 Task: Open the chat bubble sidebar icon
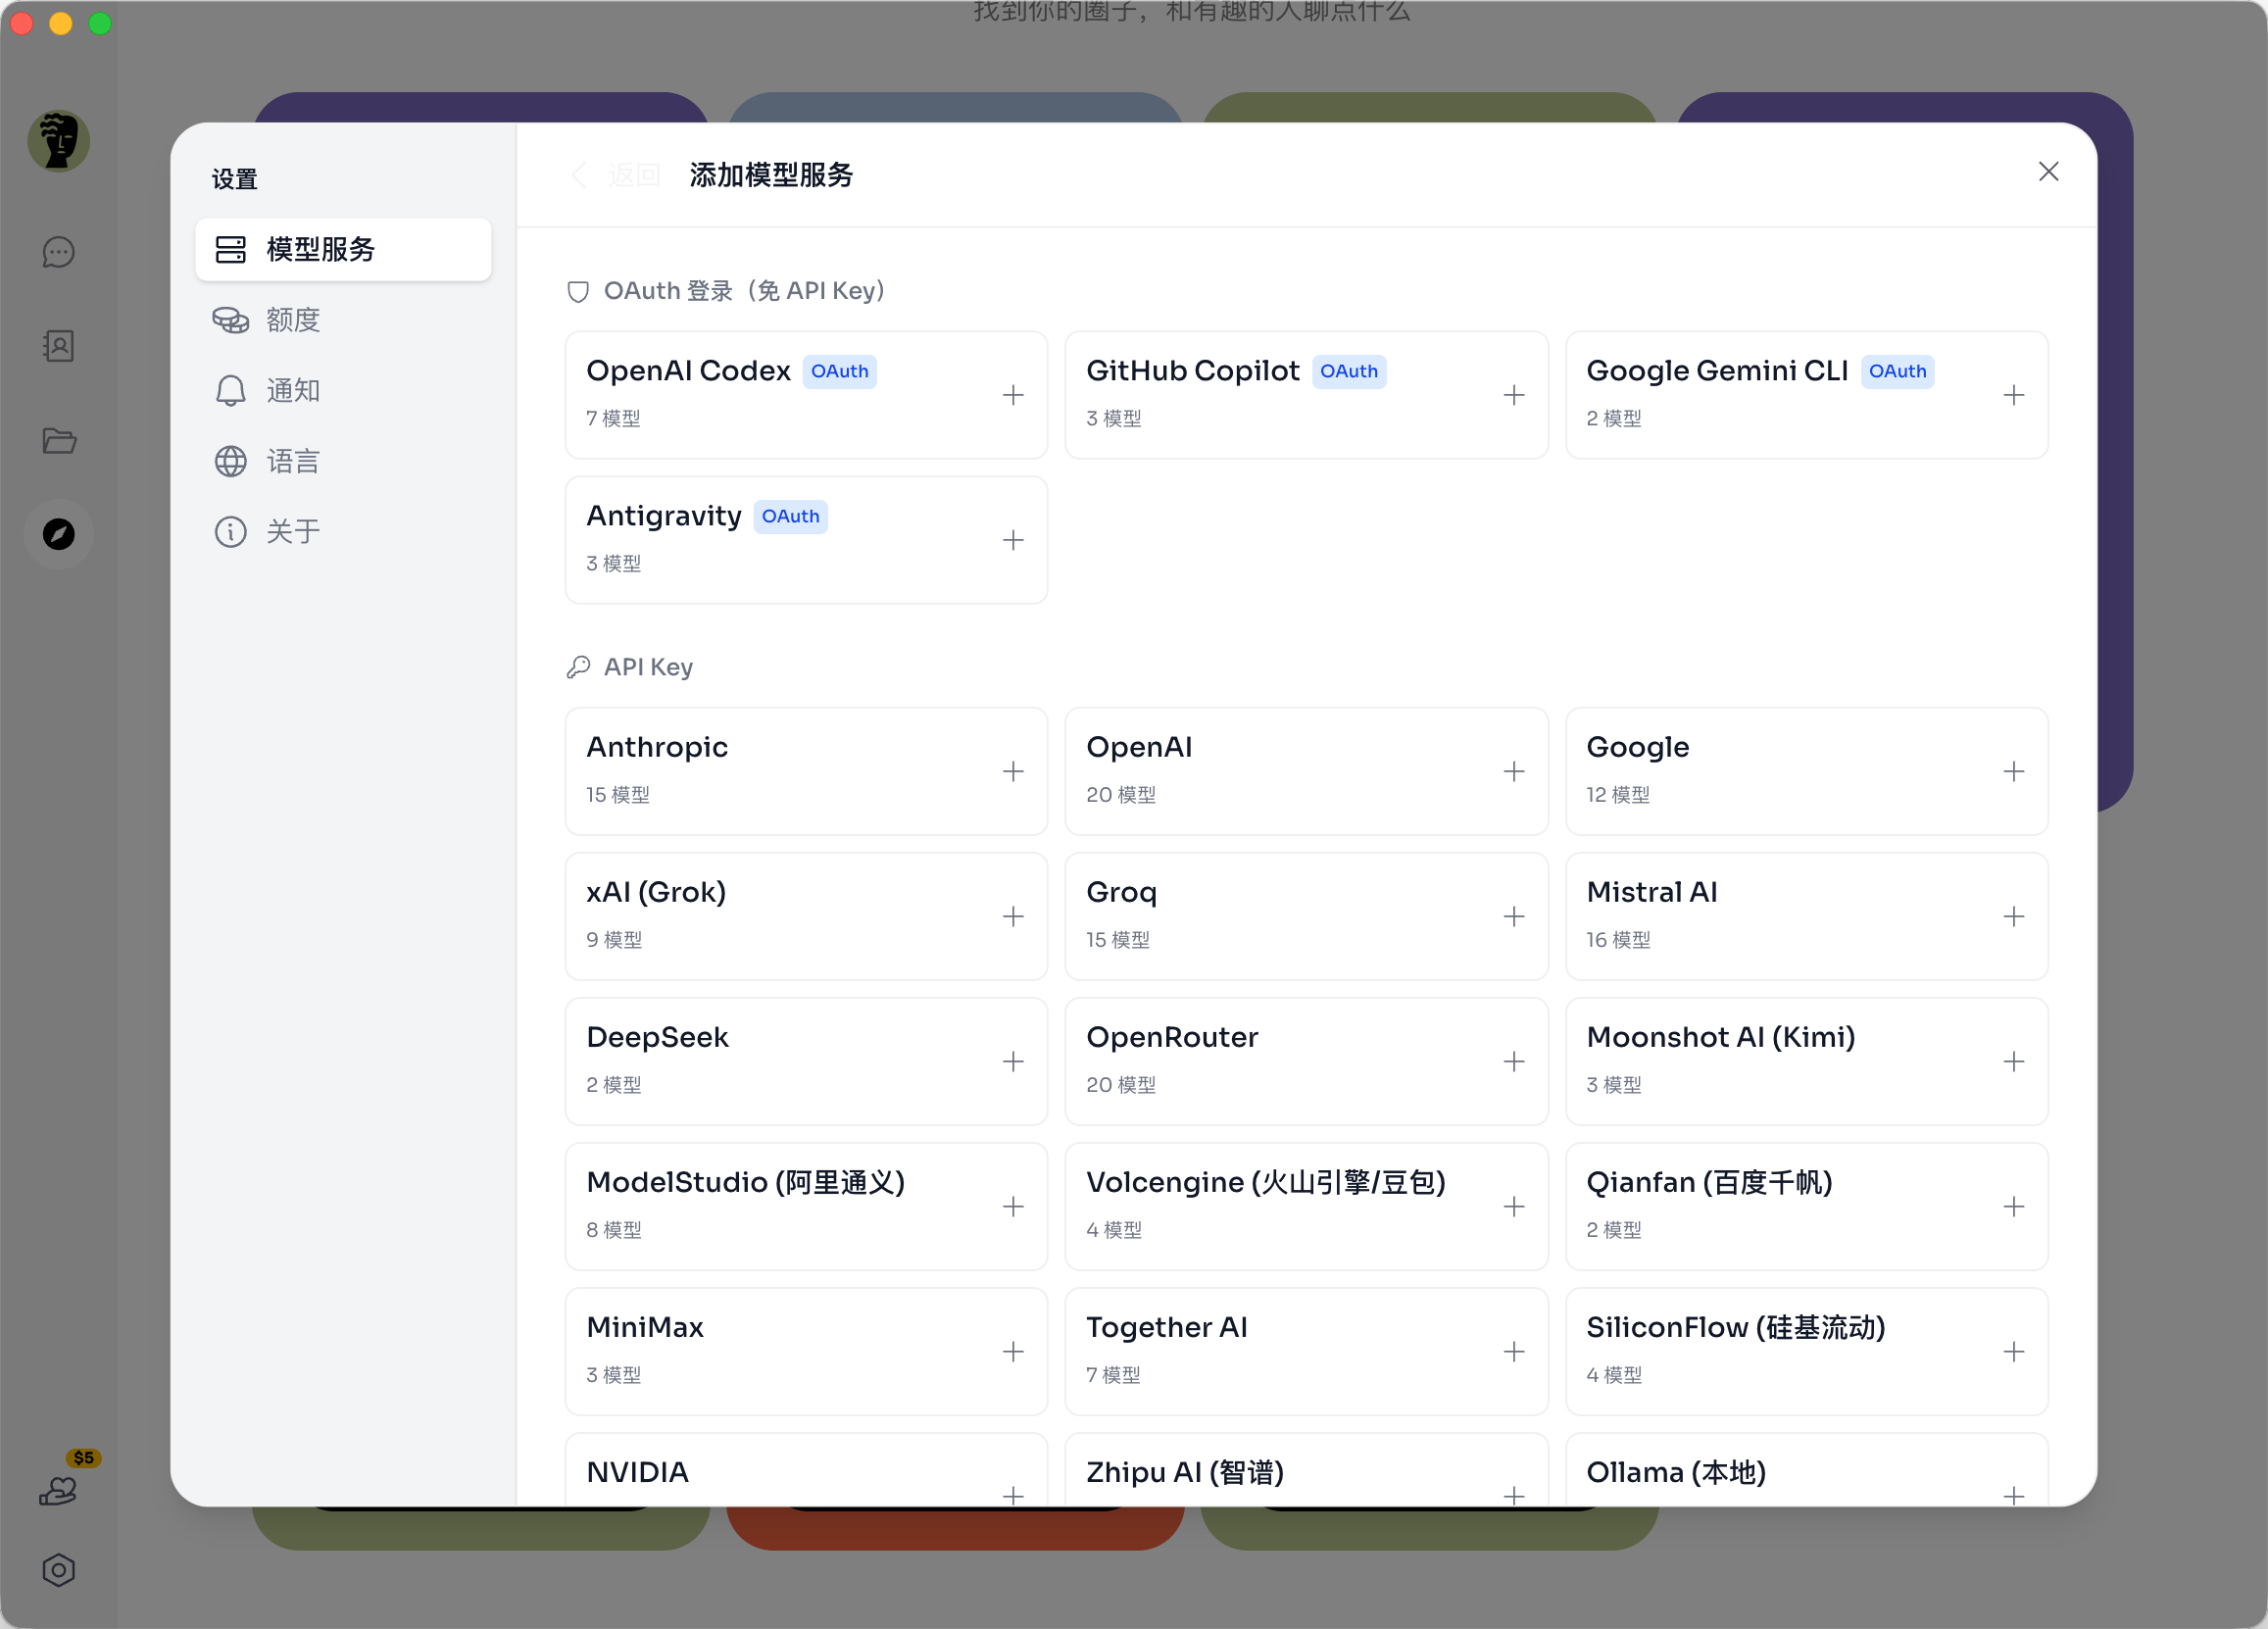click(58, 252)
